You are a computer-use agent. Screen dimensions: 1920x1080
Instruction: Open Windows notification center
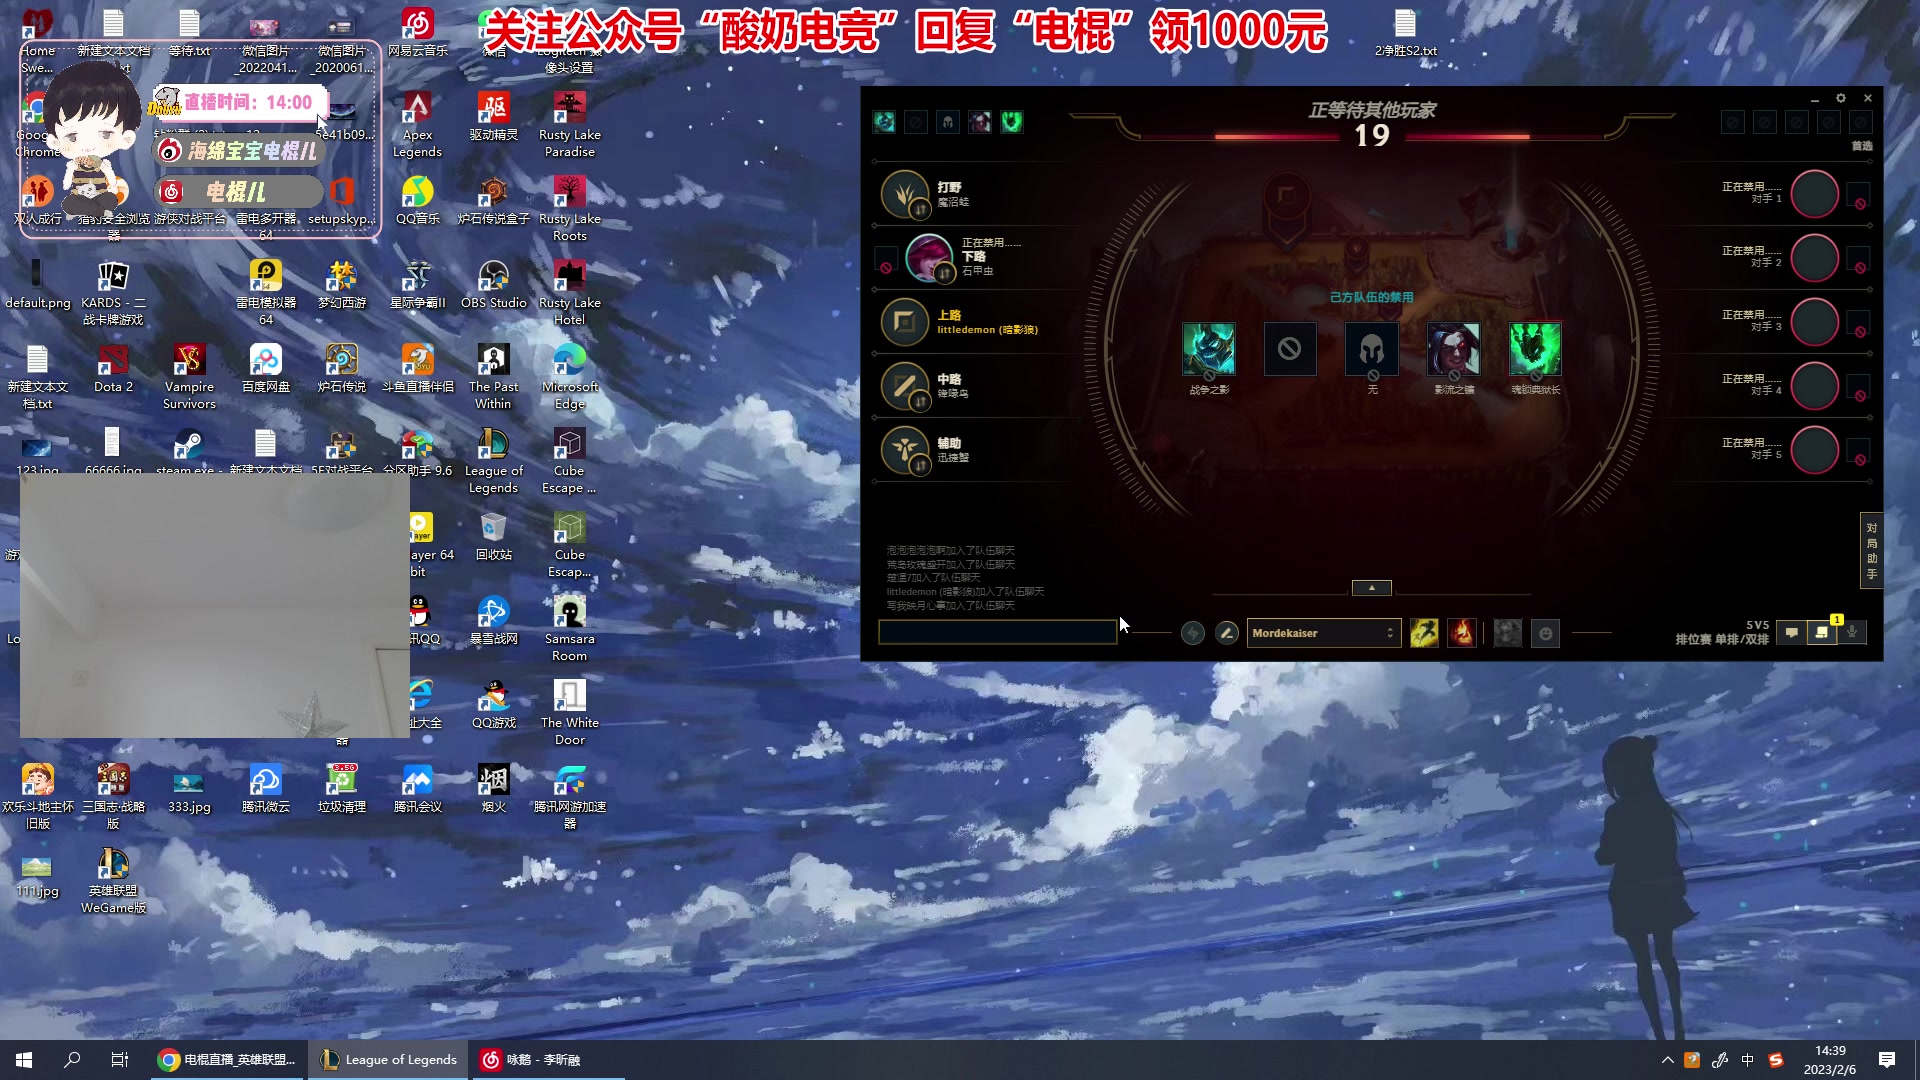pos(1887,1059)
